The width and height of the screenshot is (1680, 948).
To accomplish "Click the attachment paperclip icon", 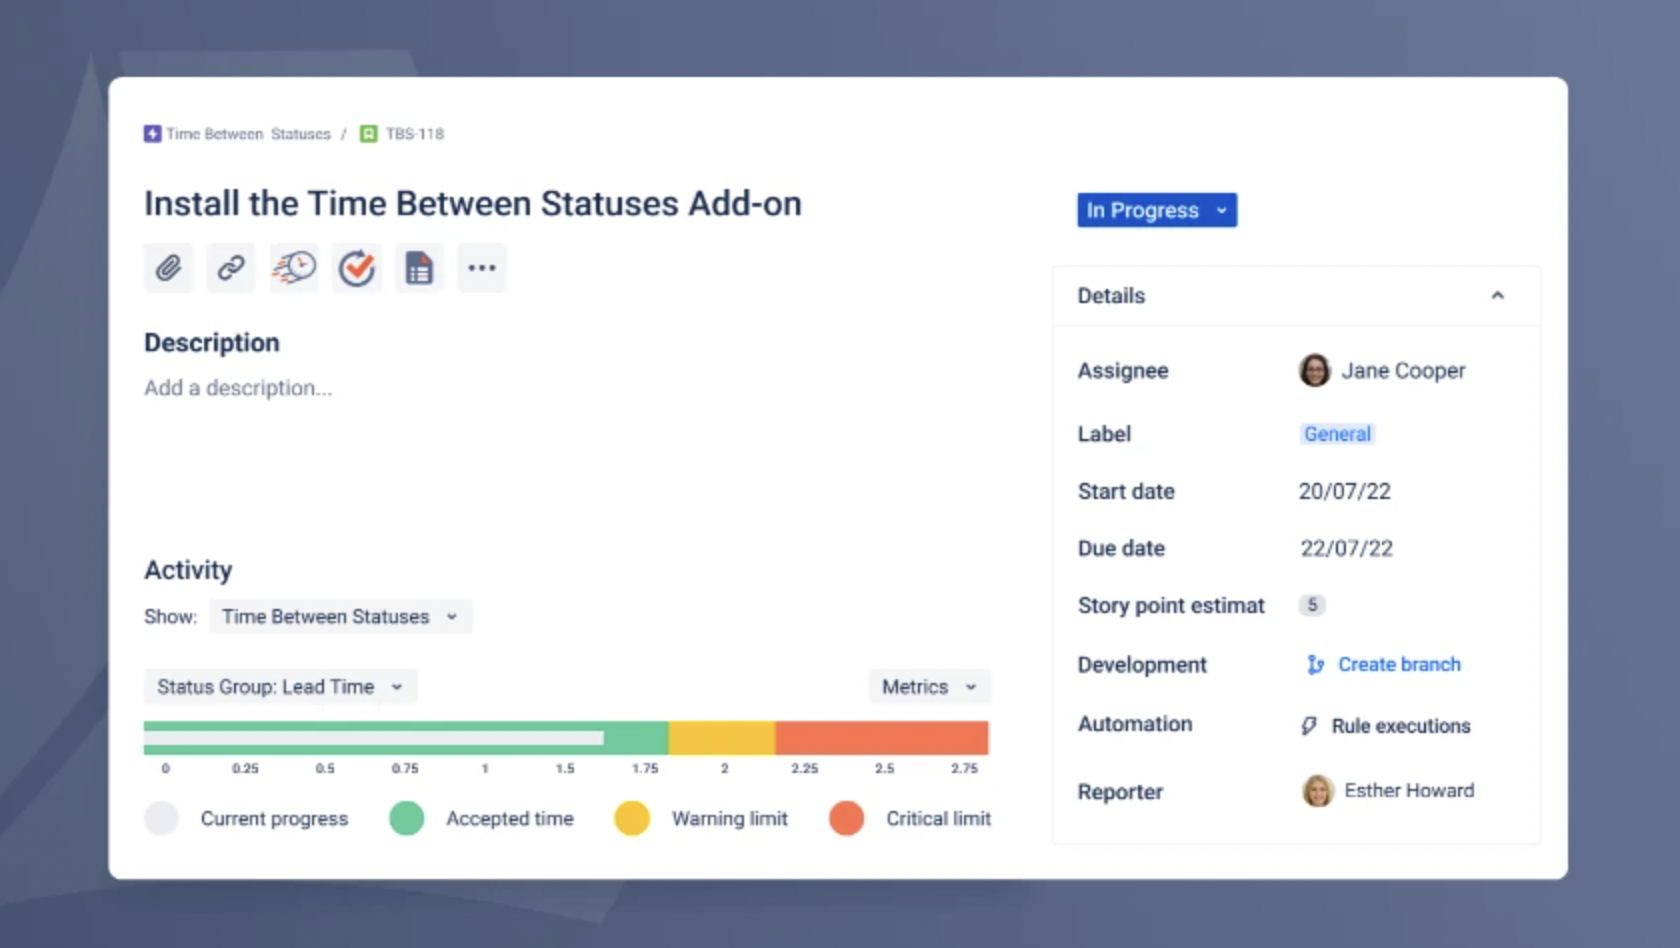I will (x=168, y=267).
